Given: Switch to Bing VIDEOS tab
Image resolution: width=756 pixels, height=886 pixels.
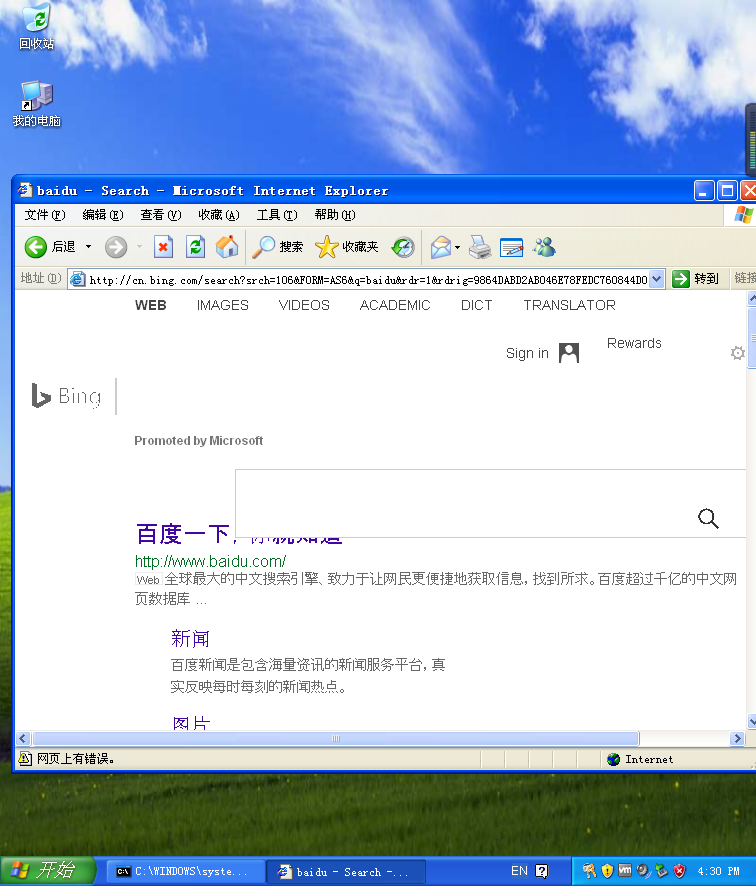Looking at the screenshot, I should point(304,305).
